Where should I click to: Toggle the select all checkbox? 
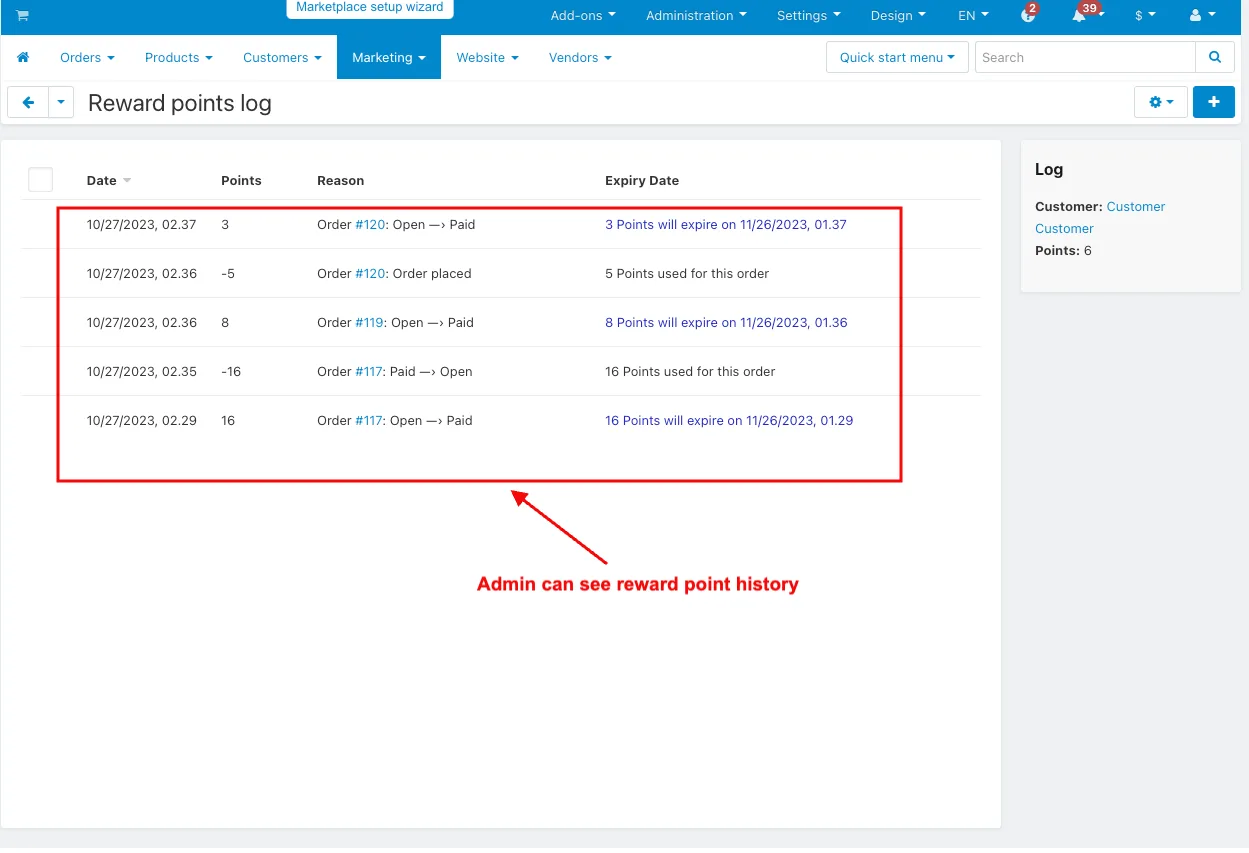[x=40, y=180]
